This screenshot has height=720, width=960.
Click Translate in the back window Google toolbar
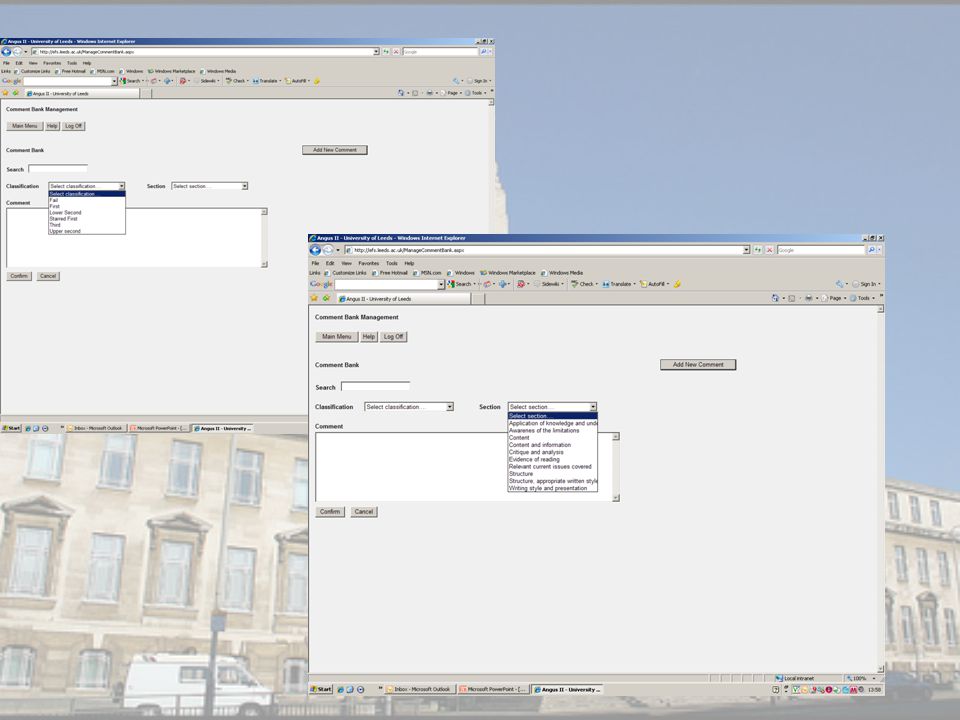[265, 81]
